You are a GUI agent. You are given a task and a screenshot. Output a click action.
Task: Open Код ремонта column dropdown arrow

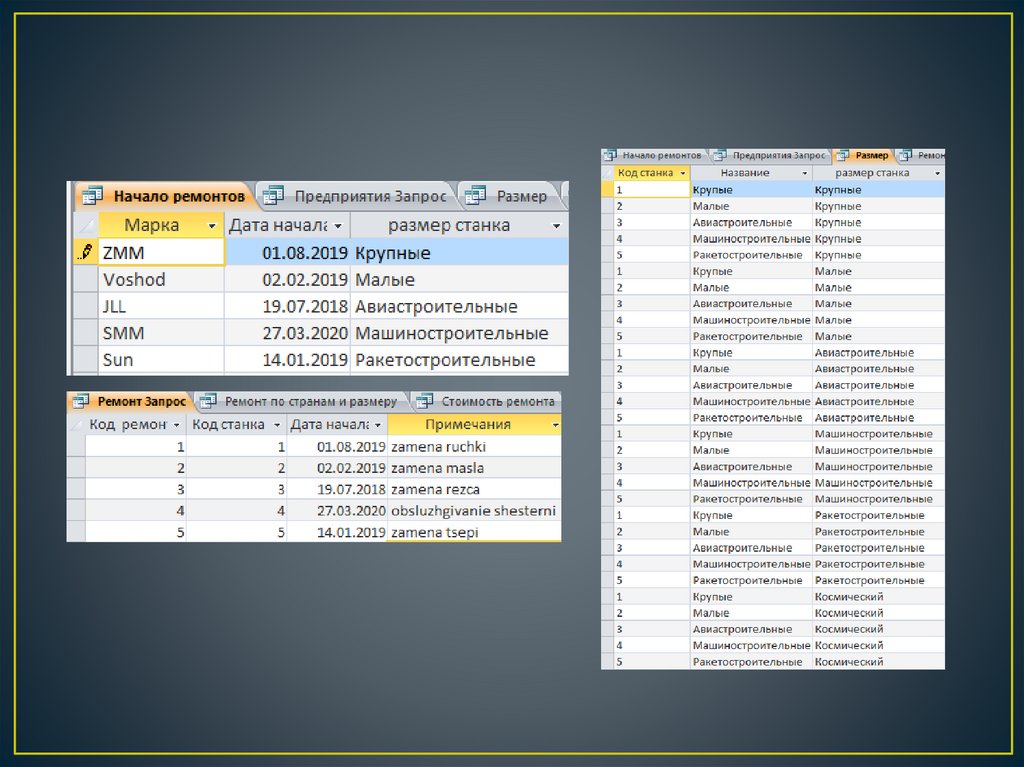176,425
